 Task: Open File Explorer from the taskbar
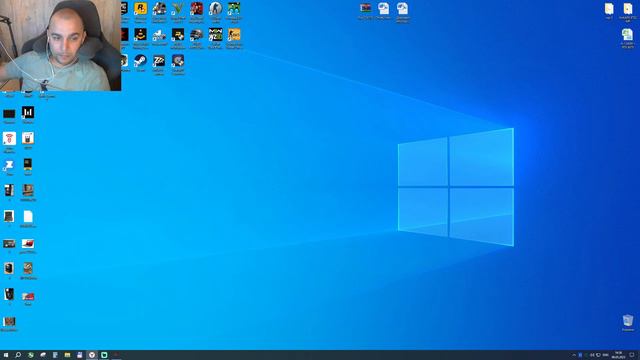(67, 355)
